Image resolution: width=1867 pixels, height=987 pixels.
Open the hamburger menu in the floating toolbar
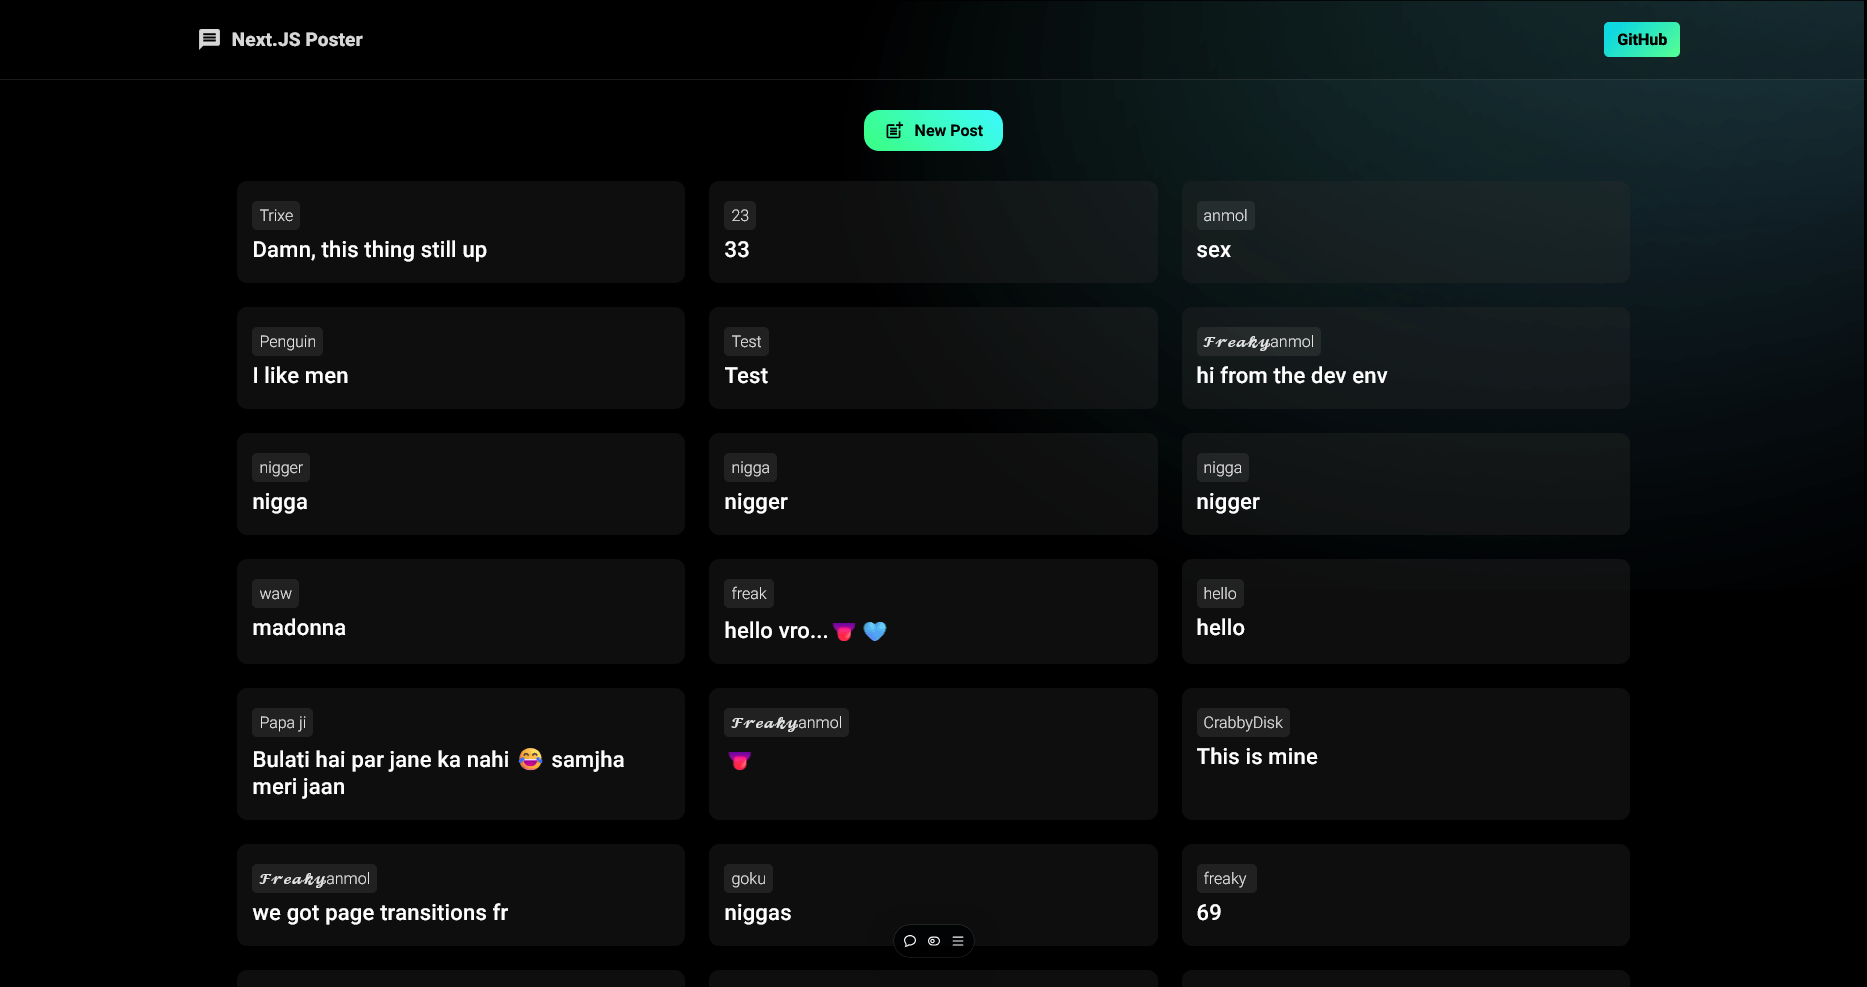[957, 941]
